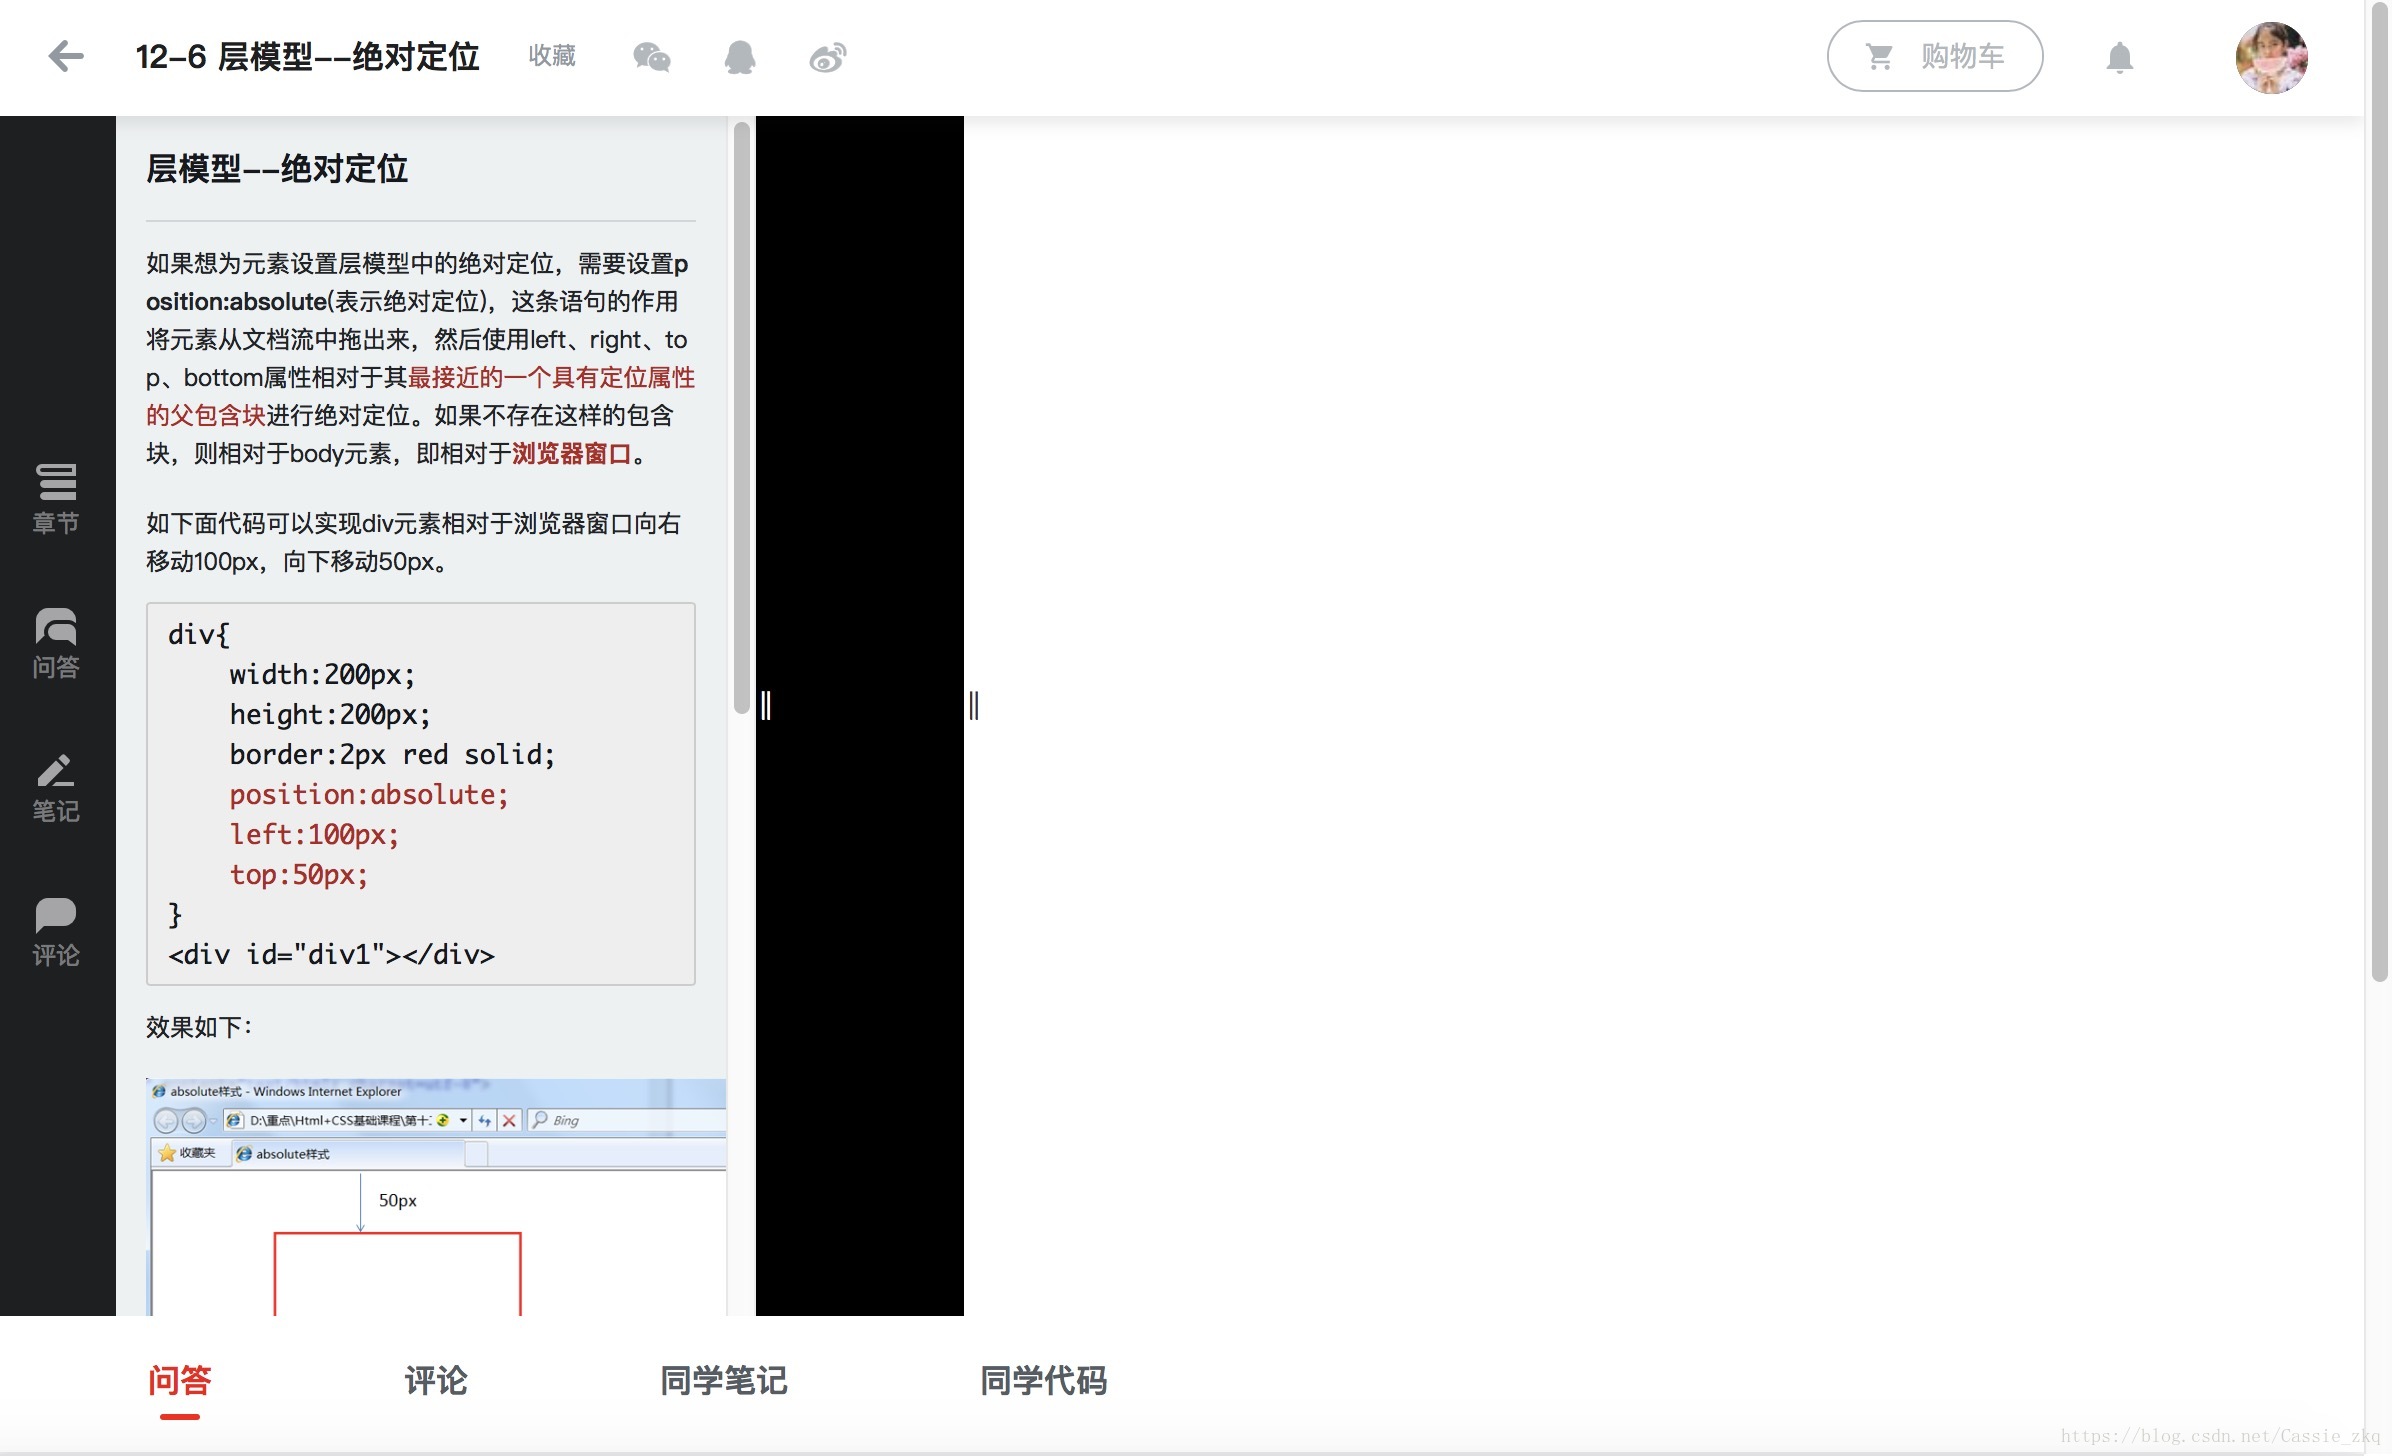Open the notifications bell icon
Screen dimensions: 2392x1456
(2119, 57)
